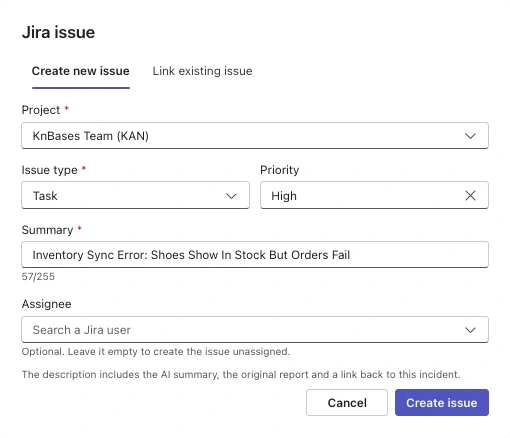
Task: Open the Assignee Search a Jira user field
Action: click(255, 330)
